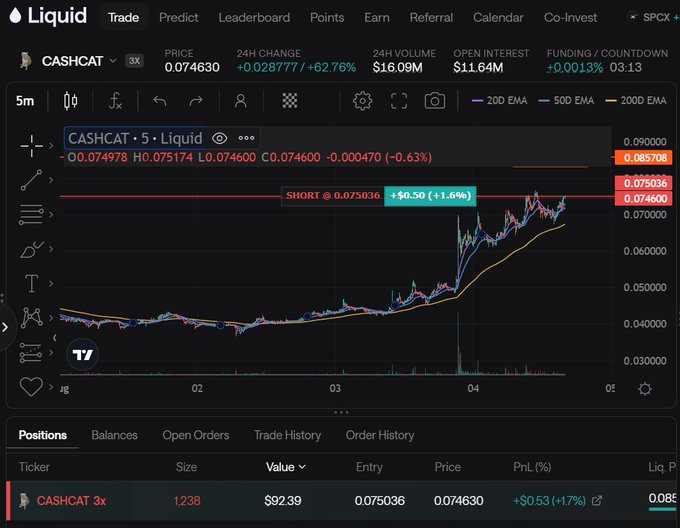Viewport: 680px width, 528px height.
Task: Redo the last chart action
Action: (196, 101)
